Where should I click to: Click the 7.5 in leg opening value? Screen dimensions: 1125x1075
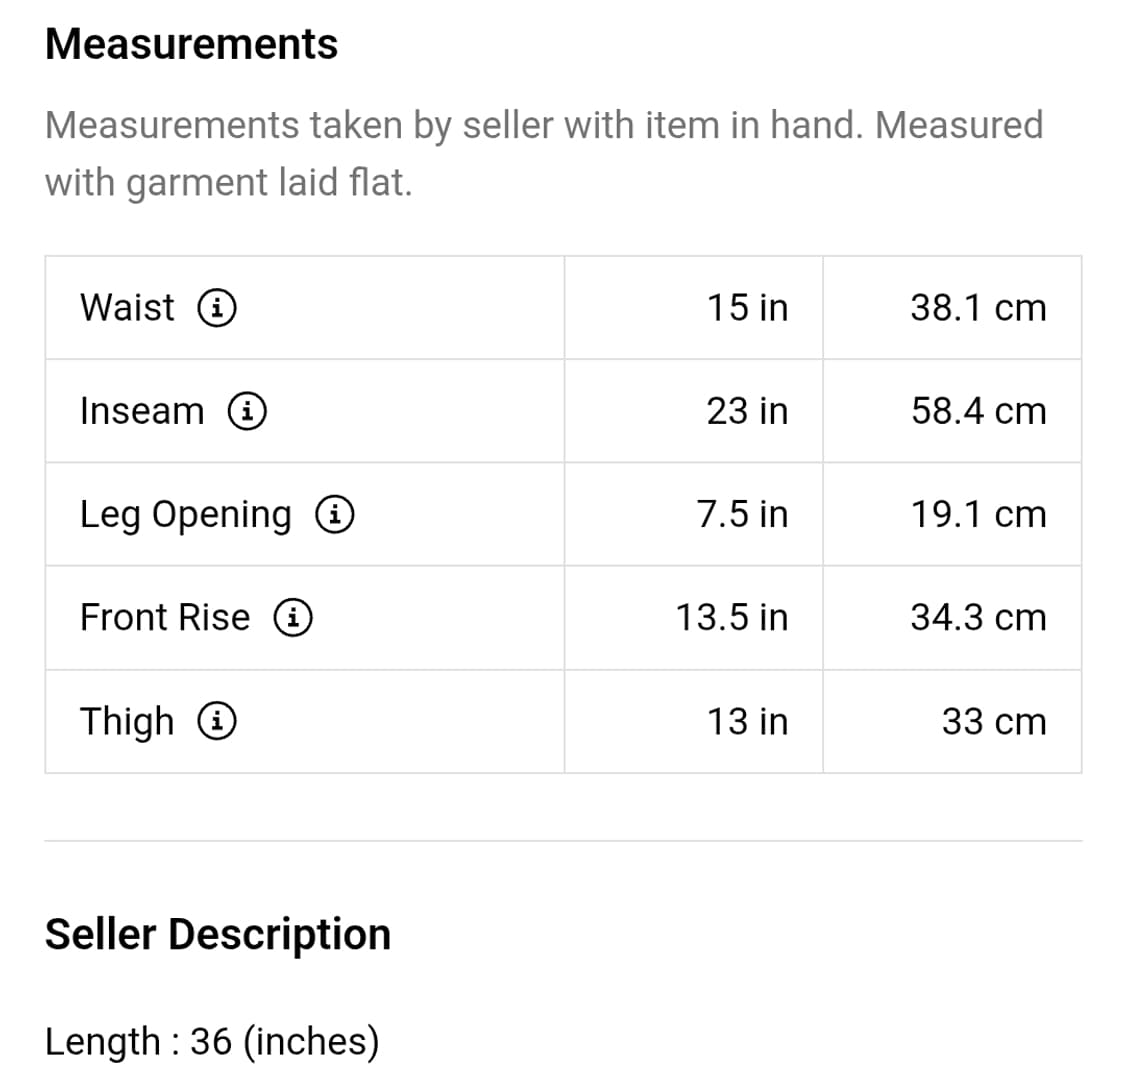(x=743, y=515)
